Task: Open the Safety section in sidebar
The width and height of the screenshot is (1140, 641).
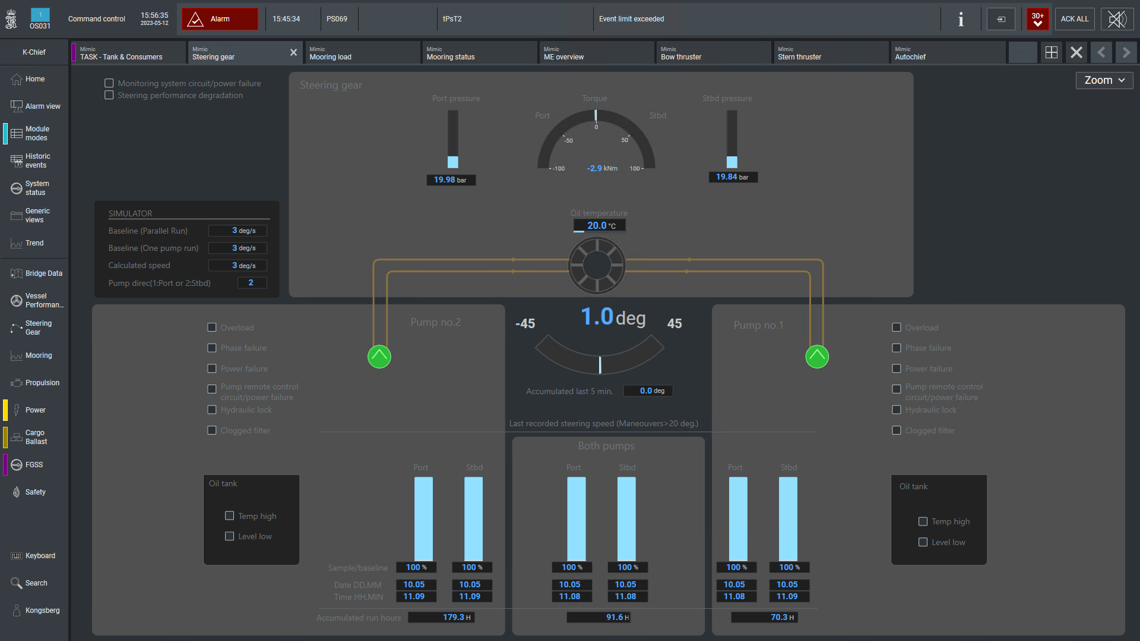Action: coord(35,492)
